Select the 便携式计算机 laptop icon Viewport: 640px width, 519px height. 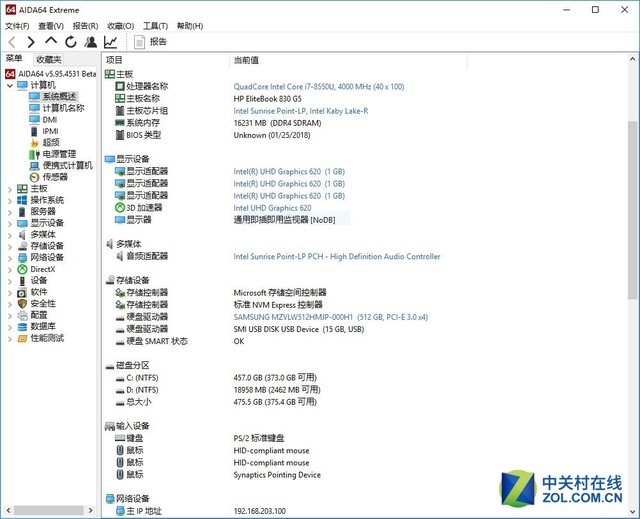[34, 166]
